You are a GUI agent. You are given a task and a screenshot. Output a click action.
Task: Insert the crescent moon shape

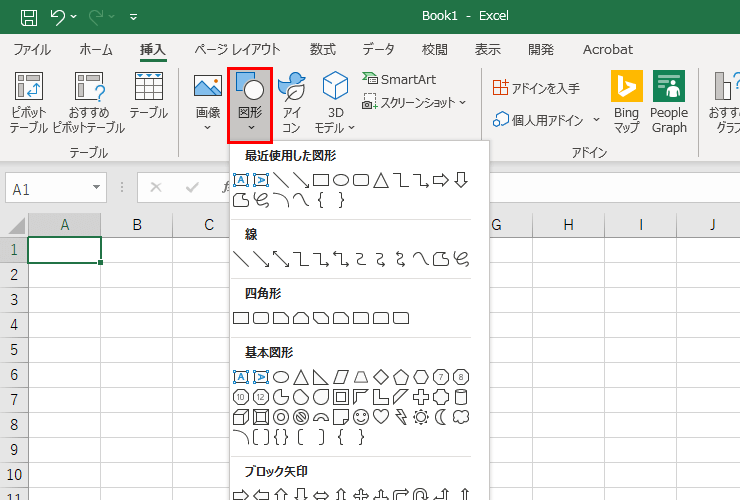pyautogui.click(x=441, y=417)
